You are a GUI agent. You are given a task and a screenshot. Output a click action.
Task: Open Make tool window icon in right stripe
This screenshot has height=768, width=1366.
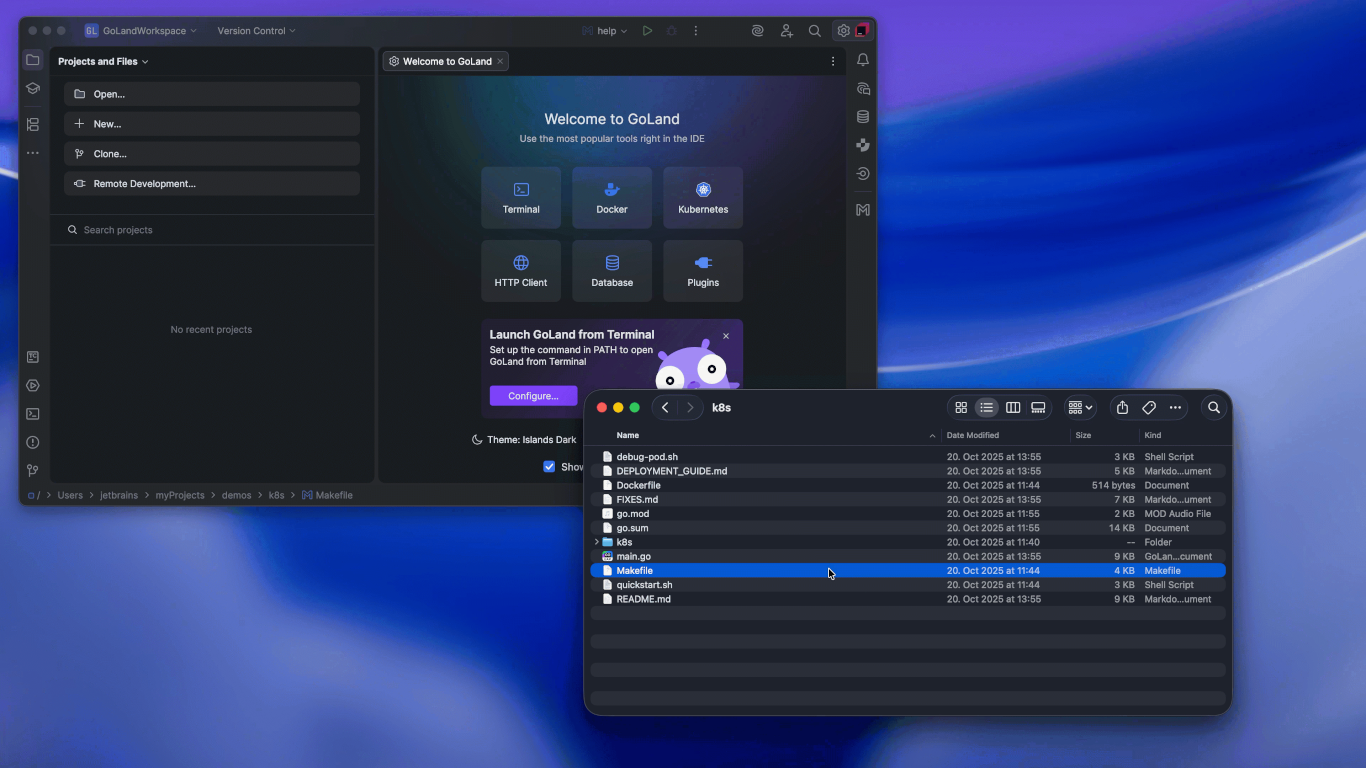coord(863,210)
